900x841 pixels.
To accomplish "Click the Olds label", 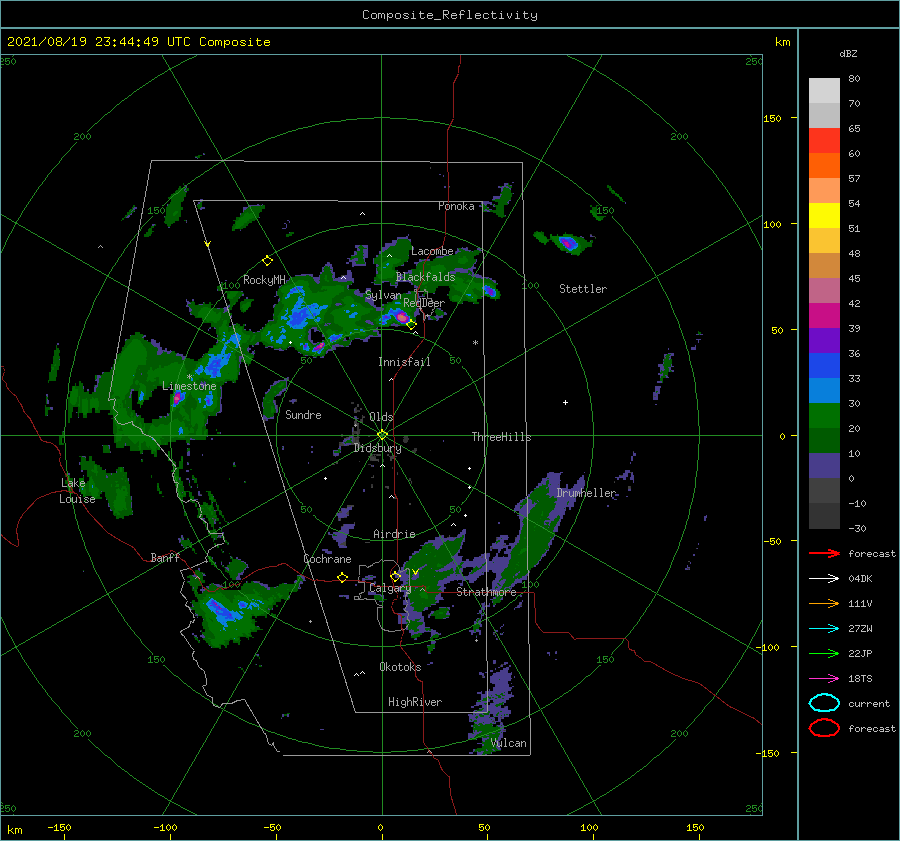I will click(381, 416).
